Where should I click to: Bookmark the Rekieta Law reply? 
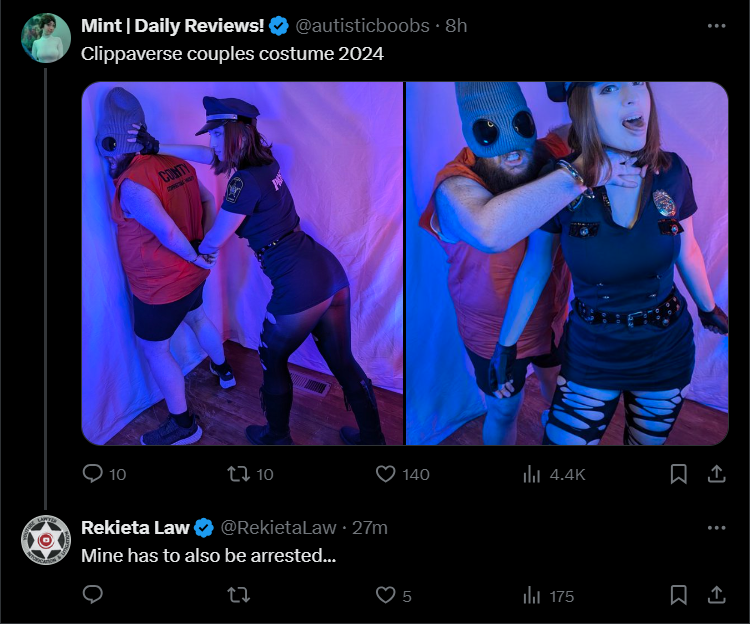click(678, 595)
